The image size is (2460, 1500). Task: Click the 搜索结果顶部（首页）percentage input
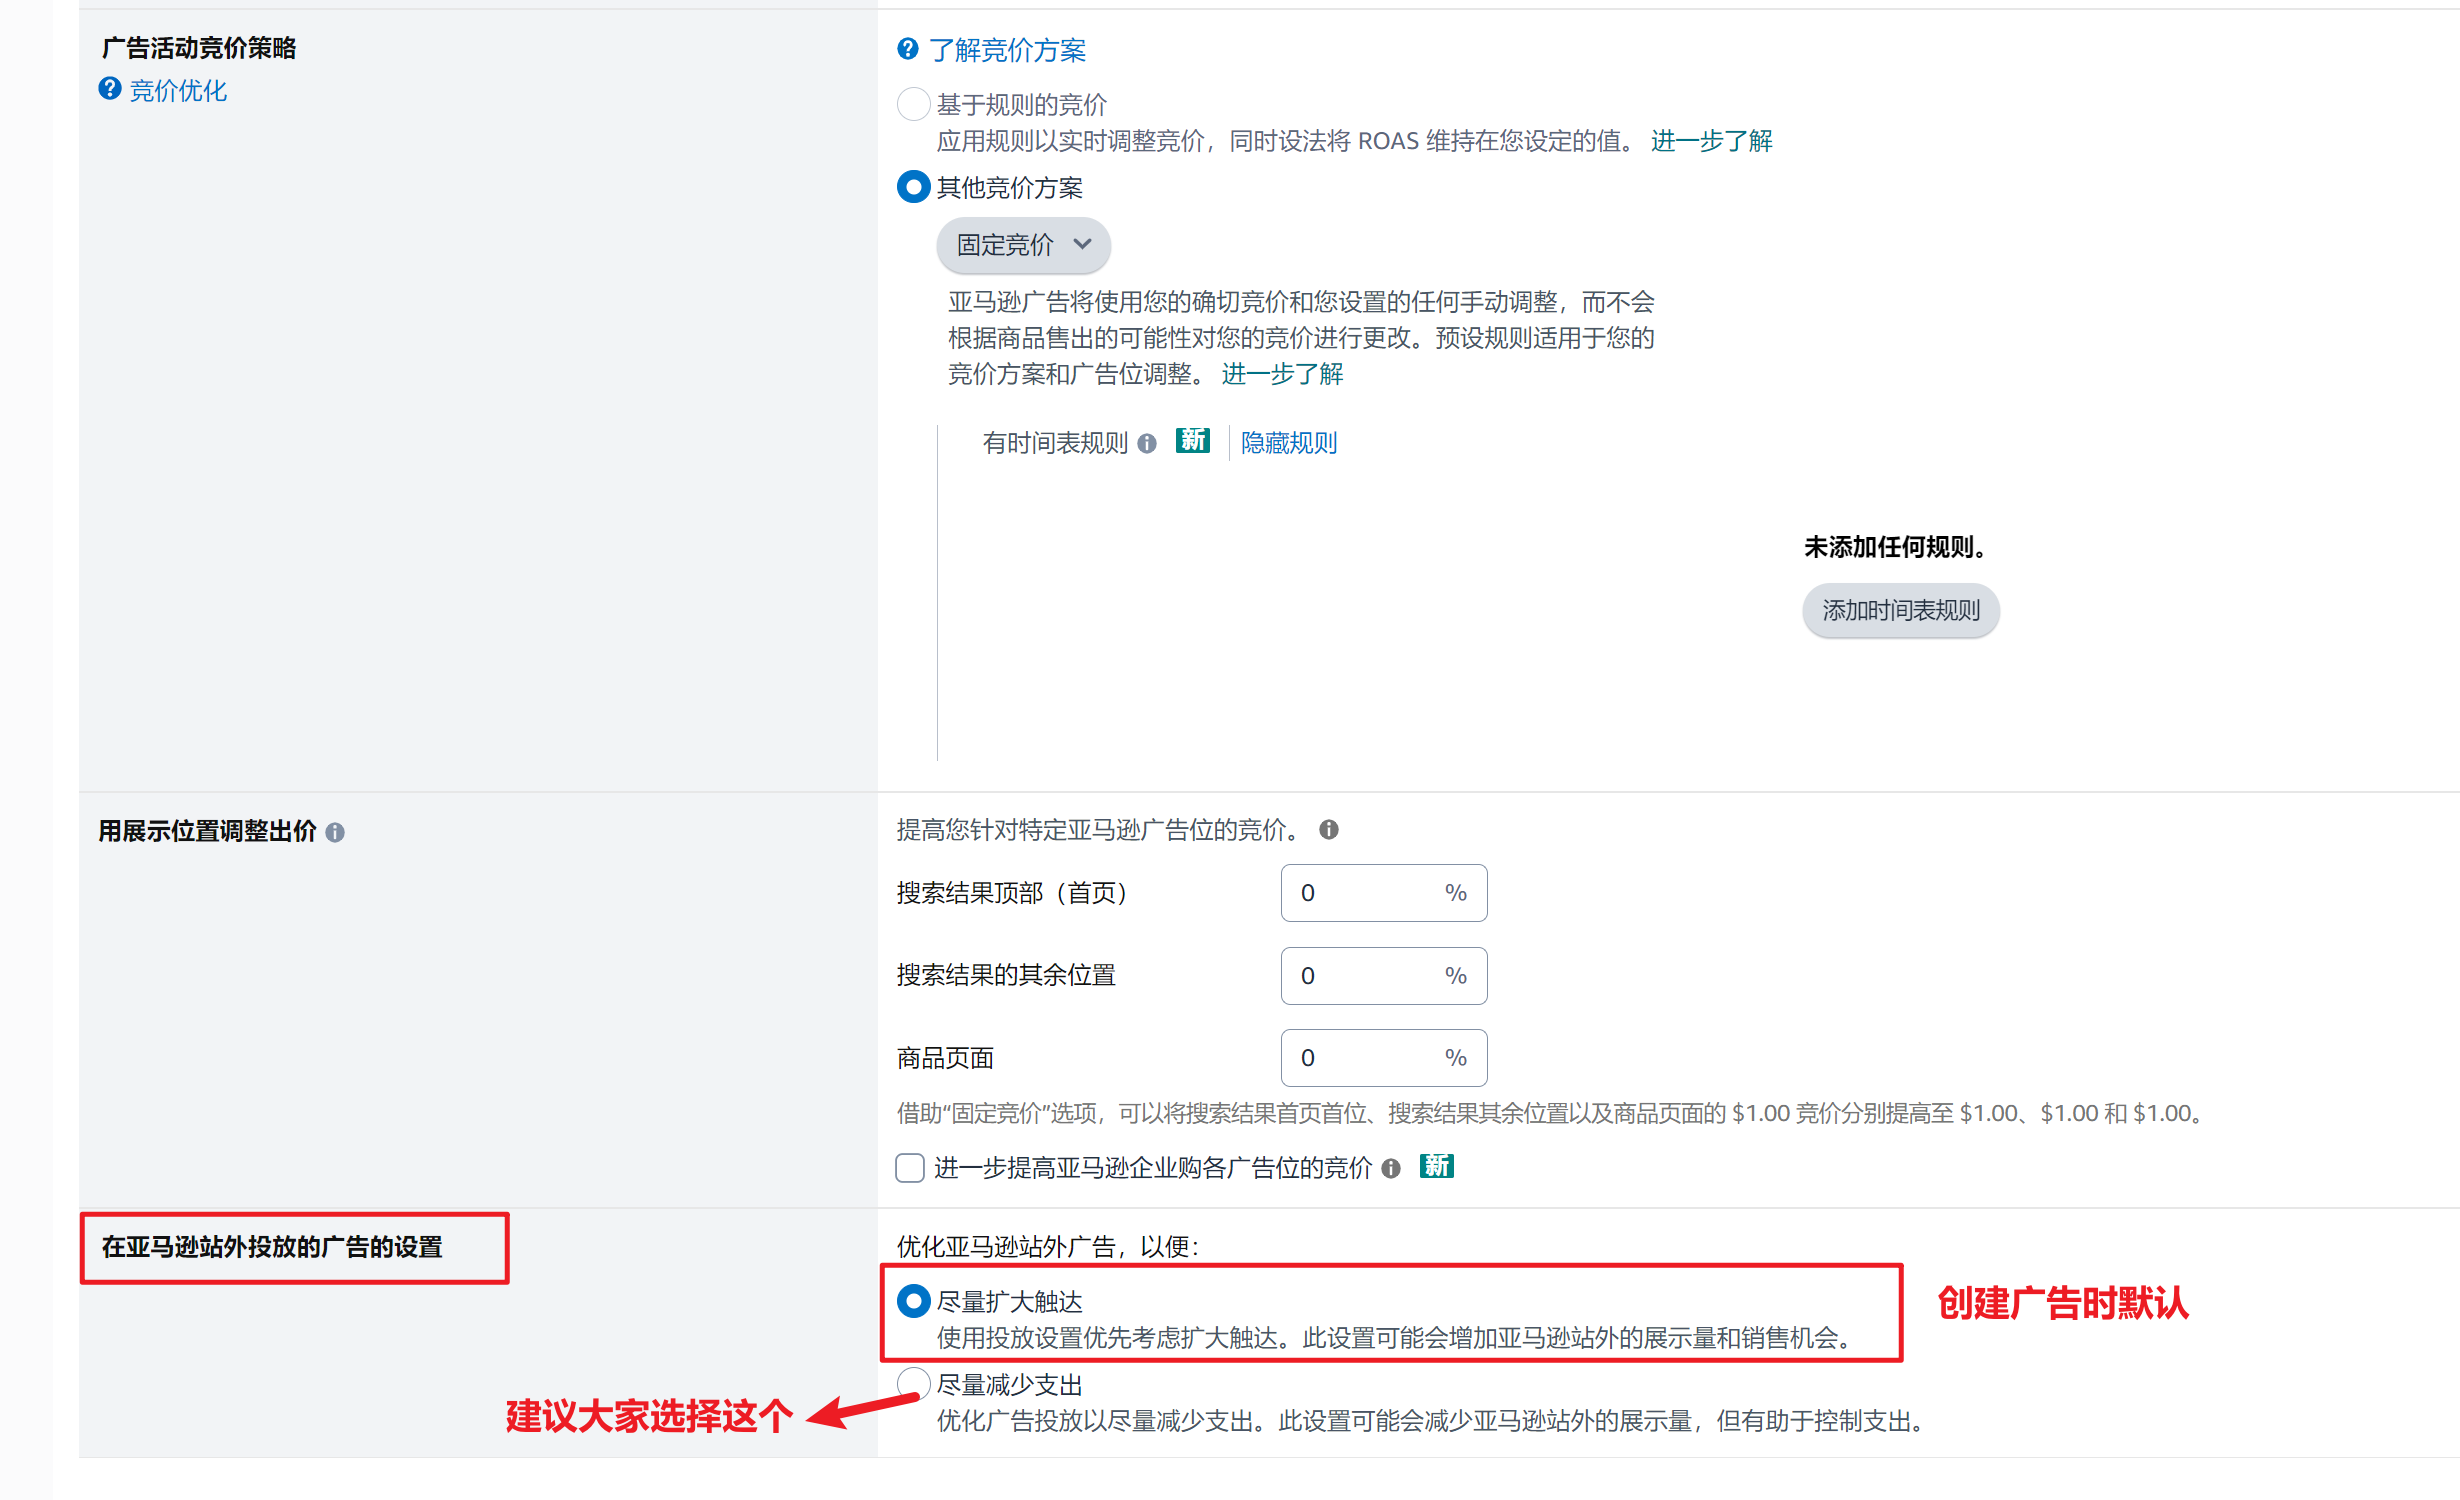pyautogui.click(x=1383, y=892)
